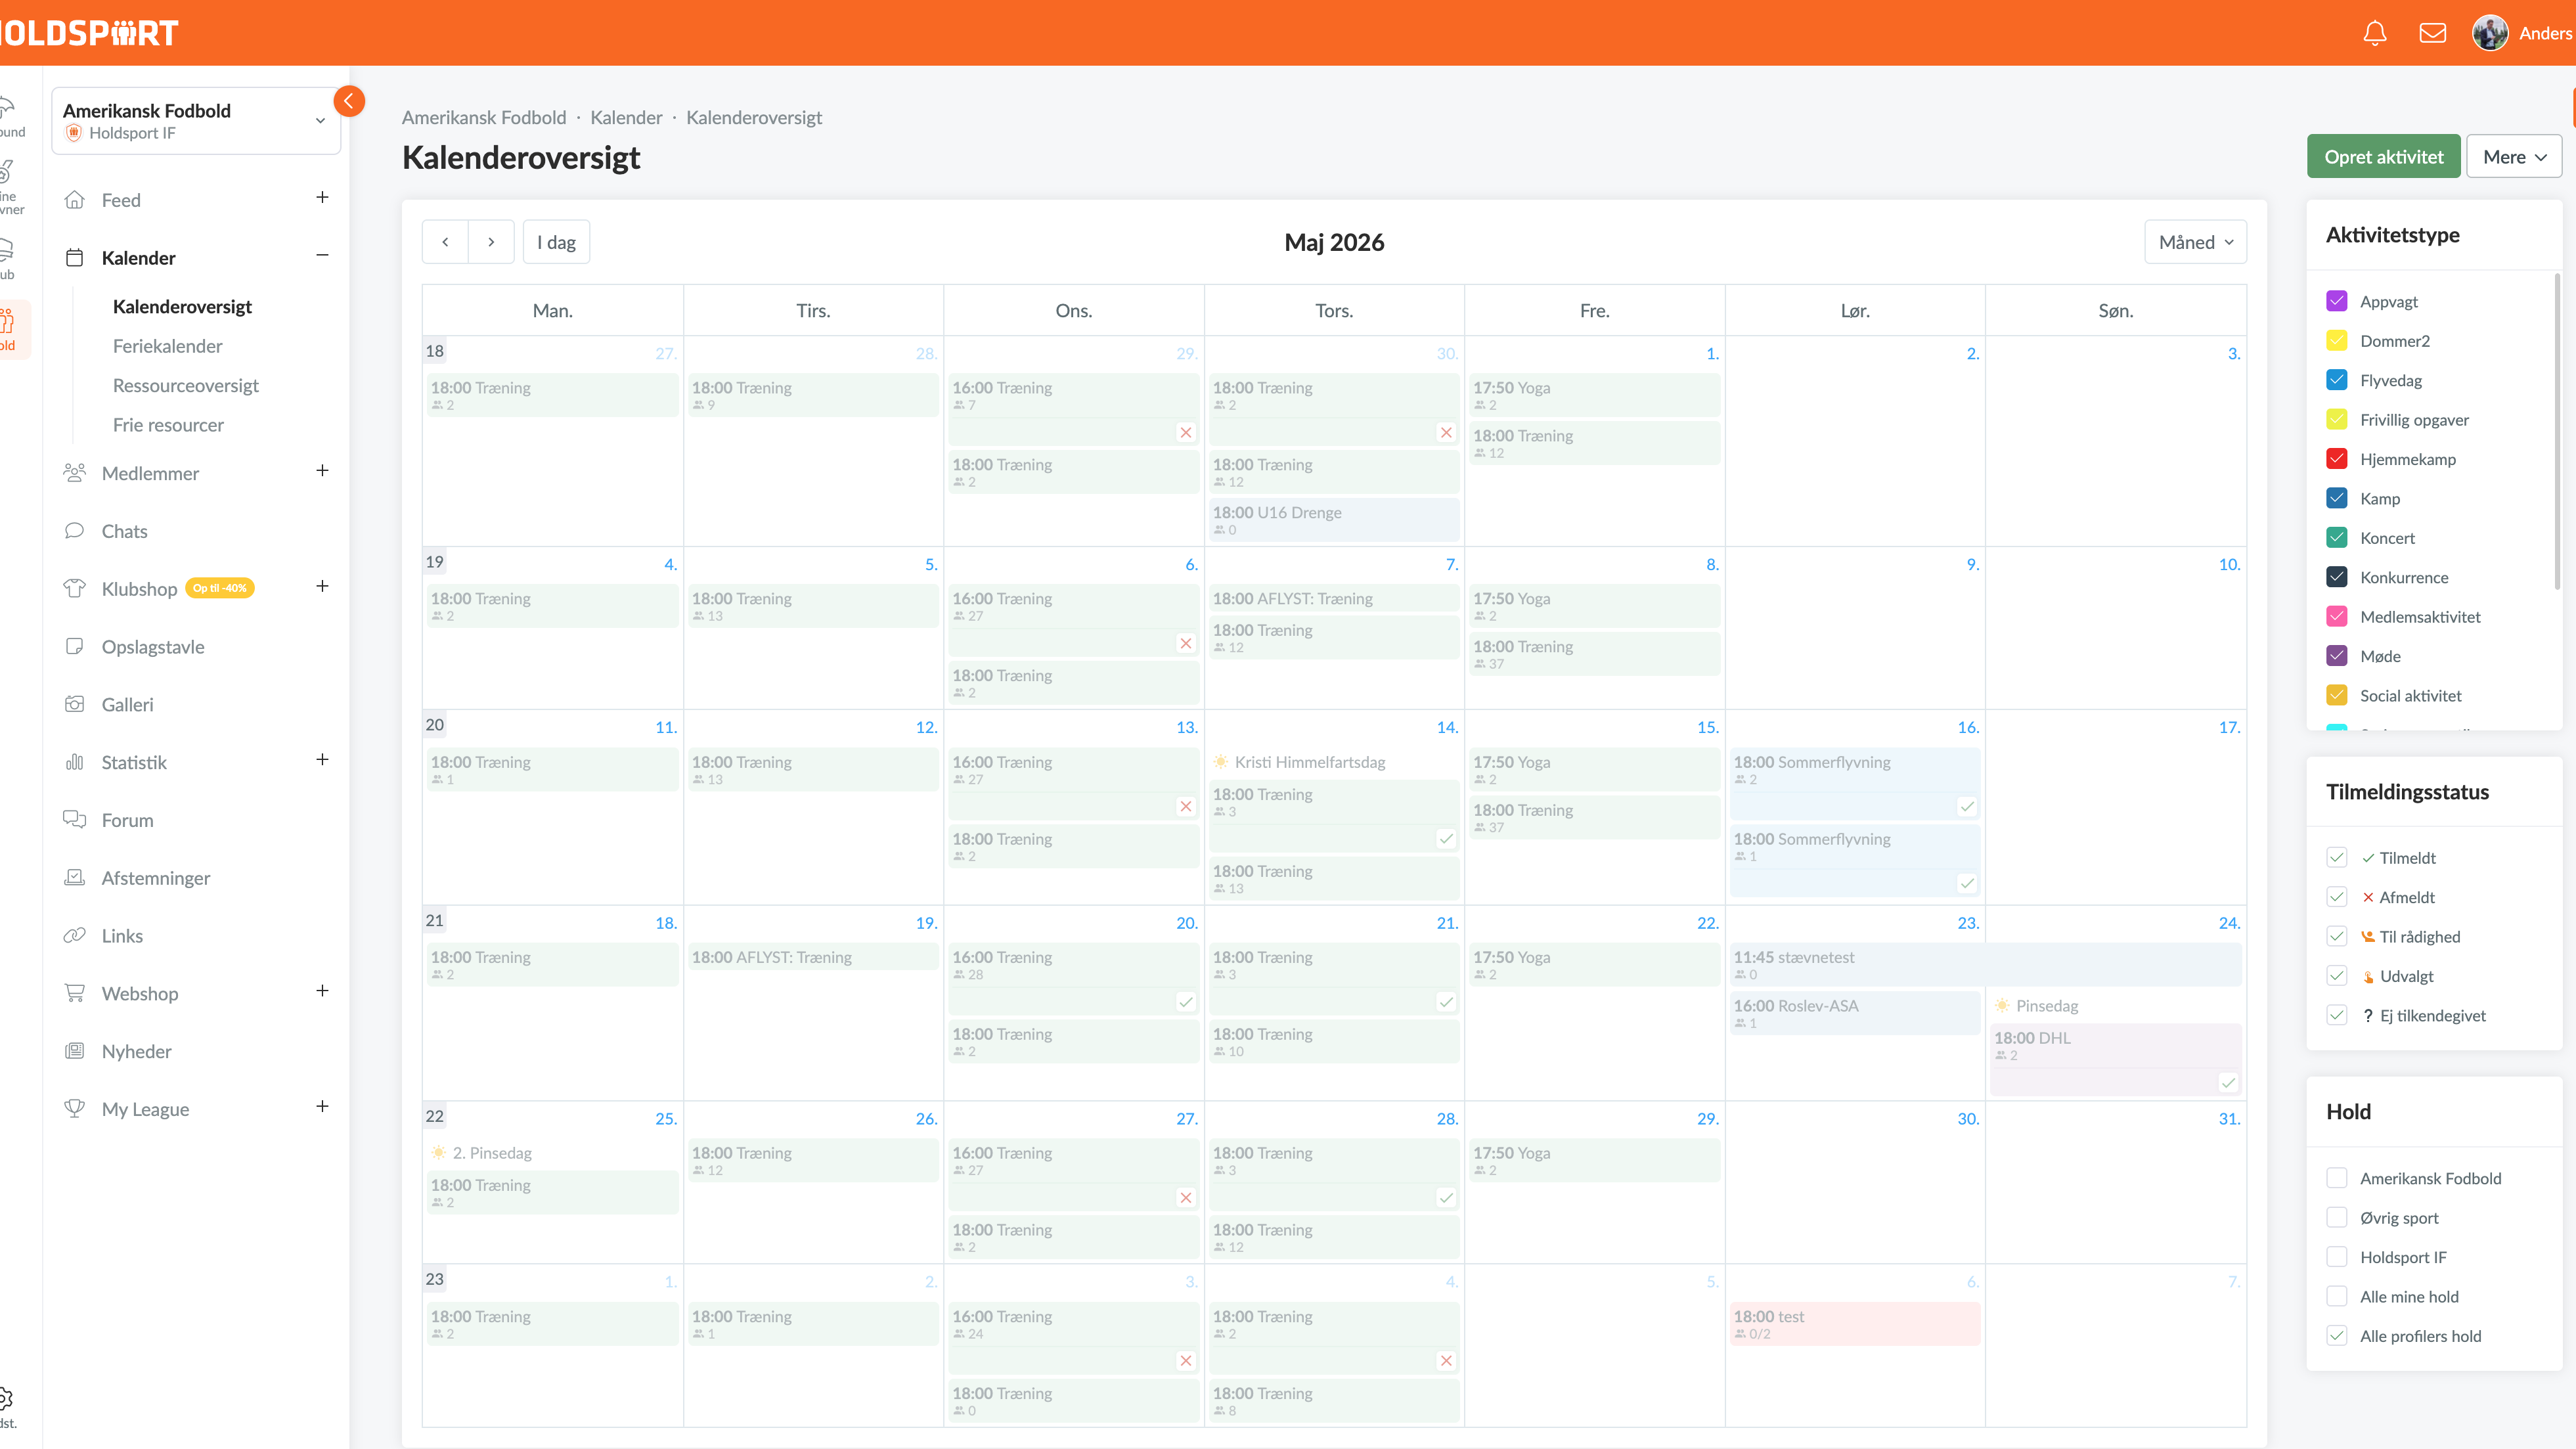Expand the Webshop submenu plus

[322, 990]
